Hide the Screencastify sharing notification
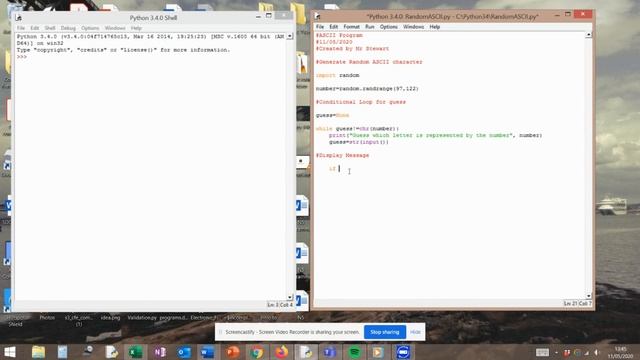The image size is (640, 360). (415, 332)
